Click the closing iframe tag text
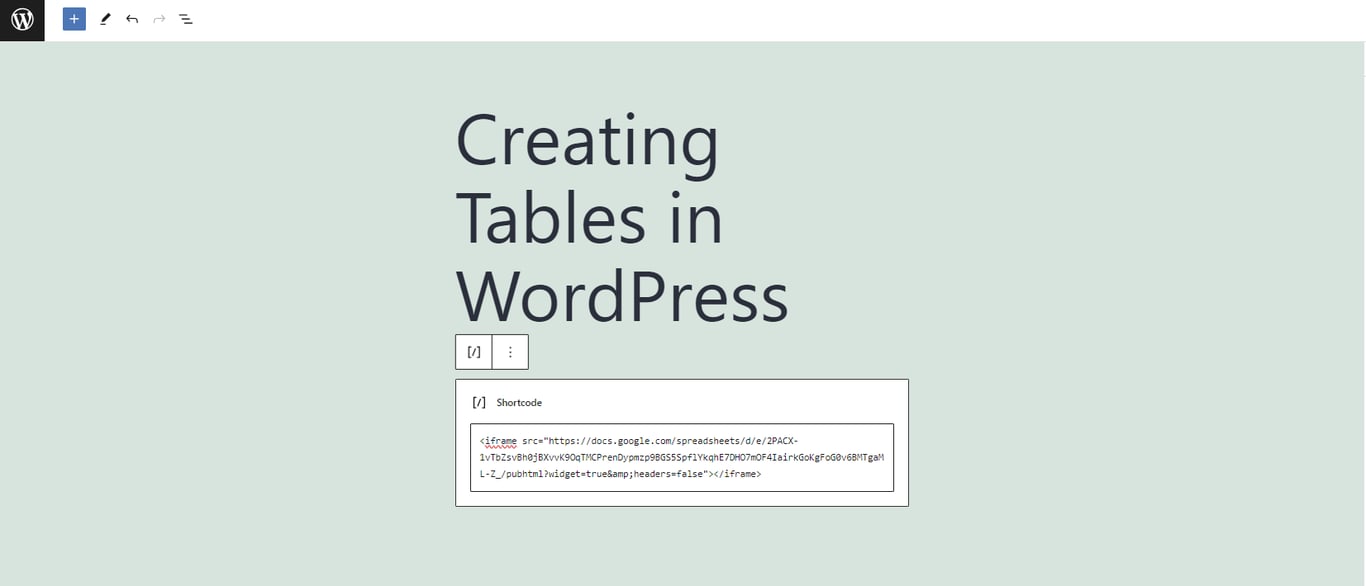The image size is (1366, 586). (737, 473)
